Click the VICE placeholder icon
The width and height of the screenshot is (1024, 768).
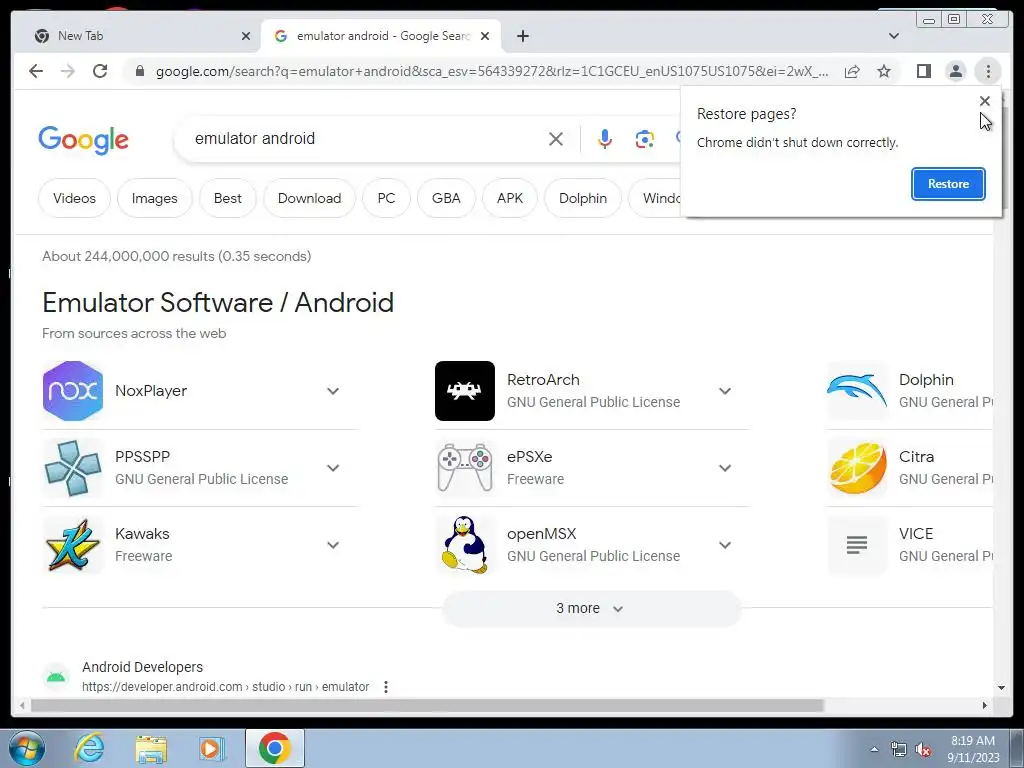pos(857,545)
